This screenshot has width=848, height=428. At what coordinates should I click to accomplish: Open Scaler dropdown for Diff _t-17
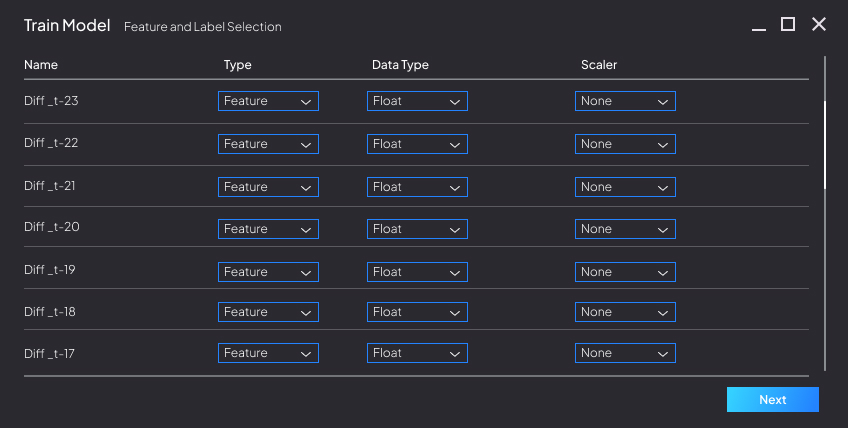click(625, 353)
